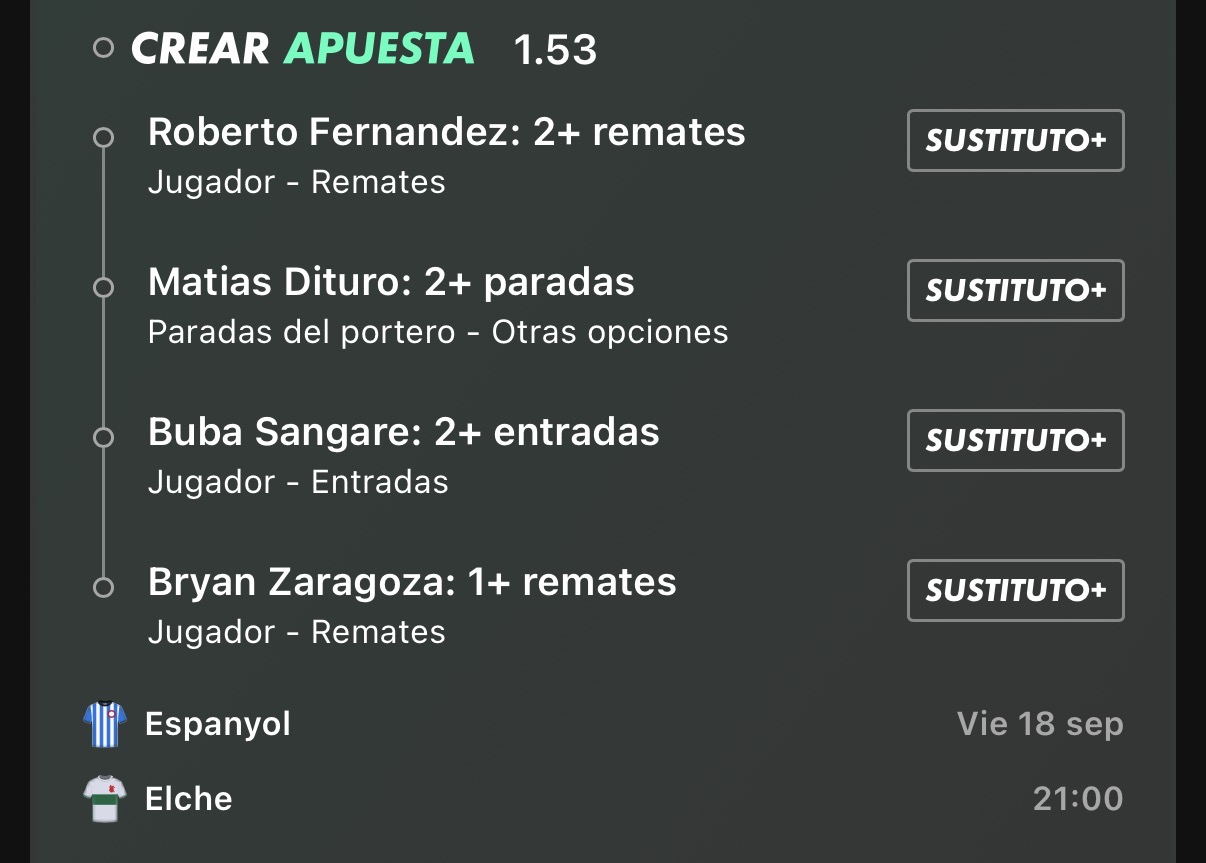Click the circle node next to Roberto Fernandez
Viewport: 1206px width, 863px height.
pyautogui.click(x=103, y=138)
